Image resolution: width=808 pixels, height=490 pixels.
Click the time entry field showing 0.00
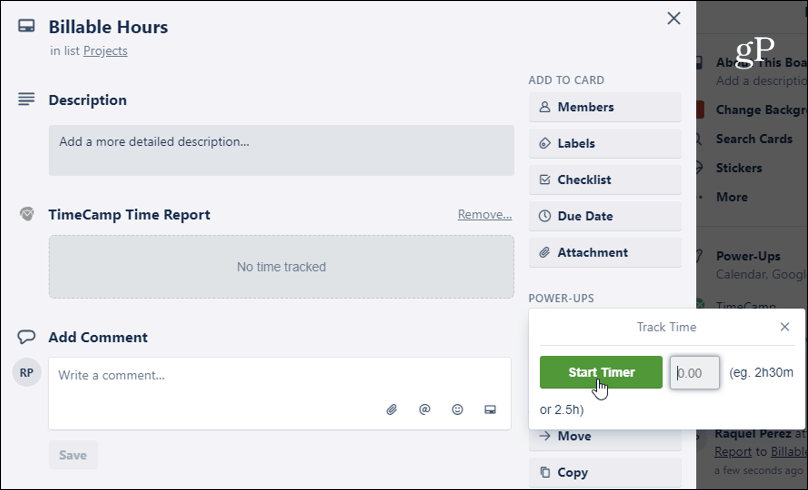(x=695, y=373)
